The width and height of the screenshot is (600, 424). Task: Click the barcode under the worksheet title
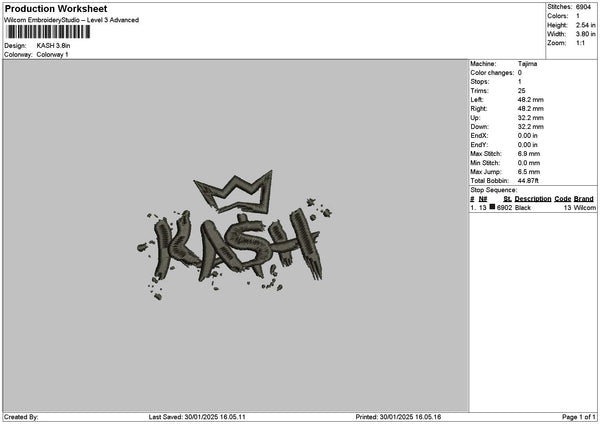pos(48,32)
